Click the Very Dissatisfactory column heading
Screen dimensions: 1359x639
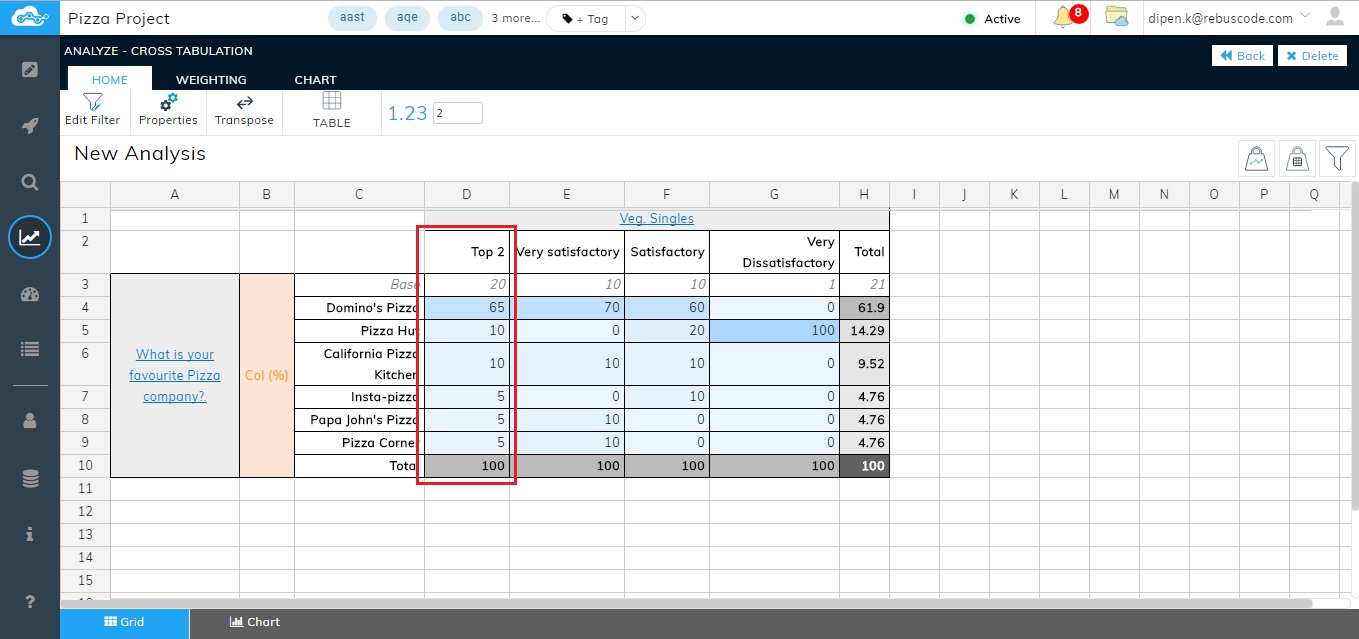774,252
